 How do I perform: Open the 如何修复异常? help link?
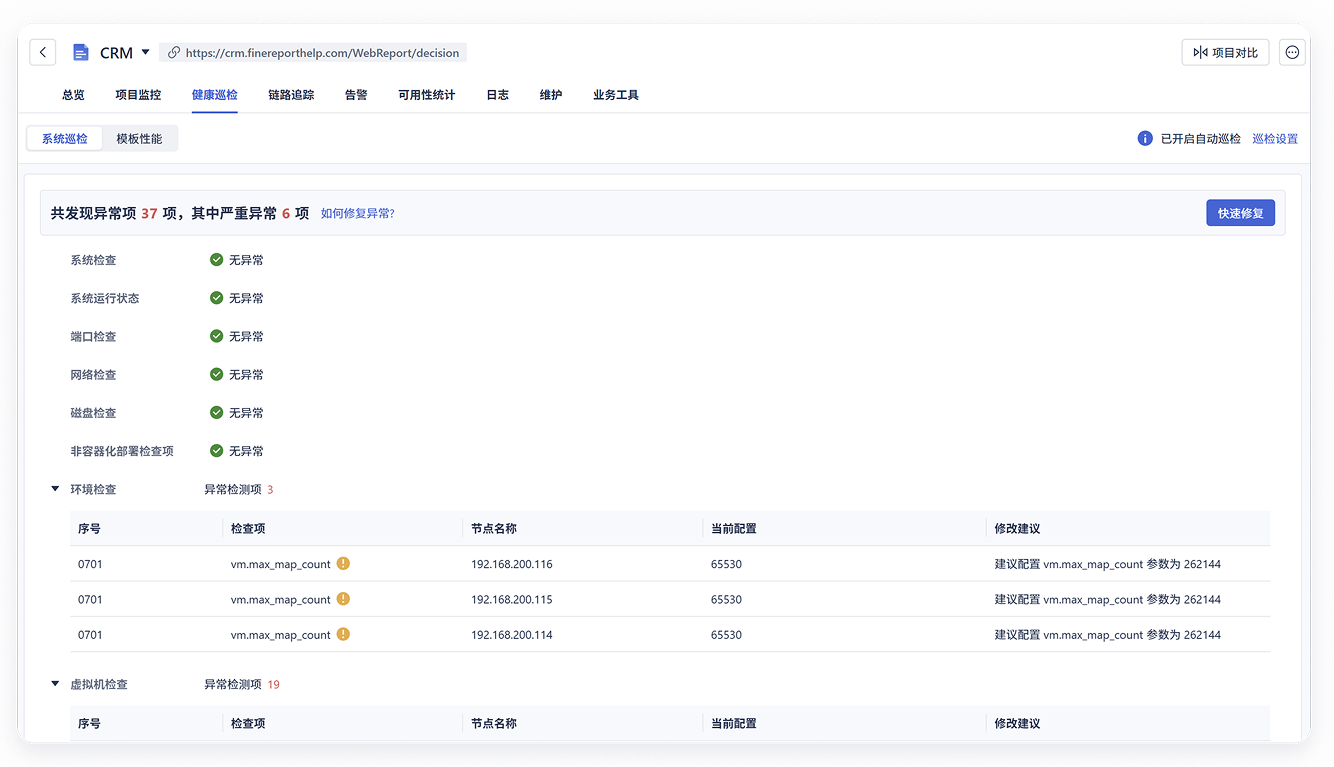357,213
